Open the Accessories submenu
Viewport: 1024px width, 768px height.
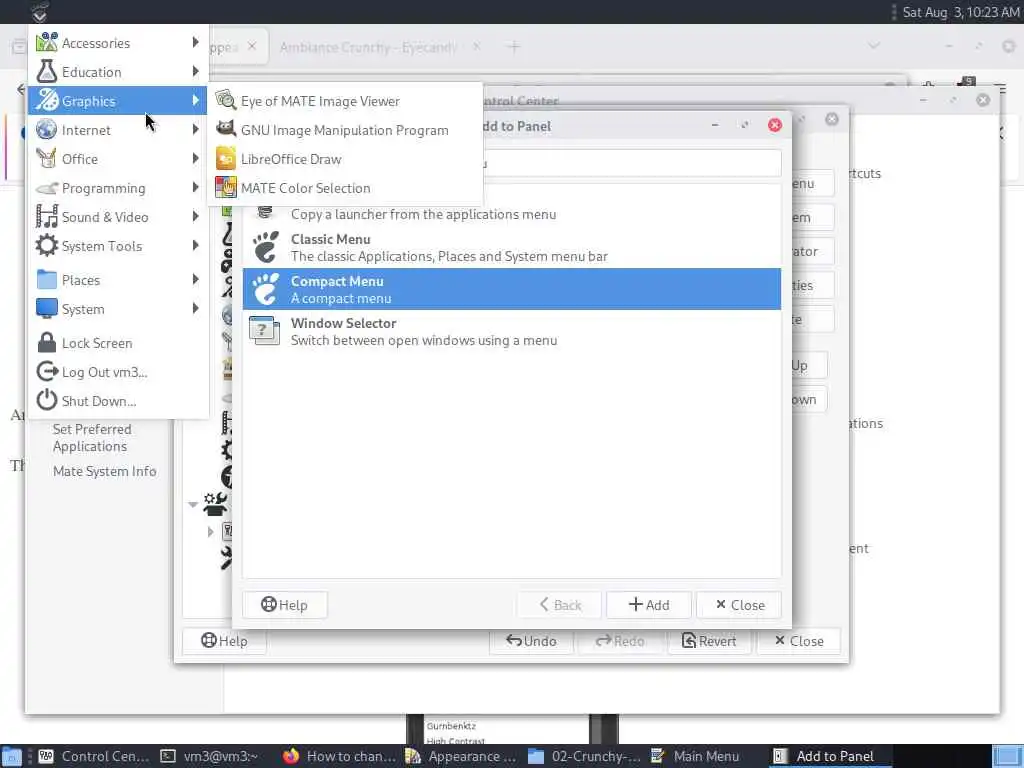118,43
